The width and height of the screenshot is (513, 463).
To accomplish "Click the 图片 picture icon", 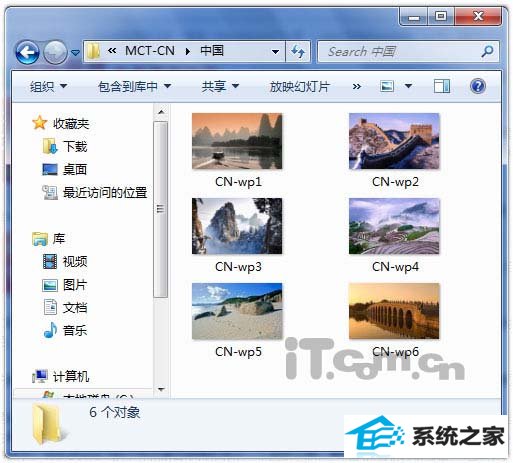I will [50, 285].
